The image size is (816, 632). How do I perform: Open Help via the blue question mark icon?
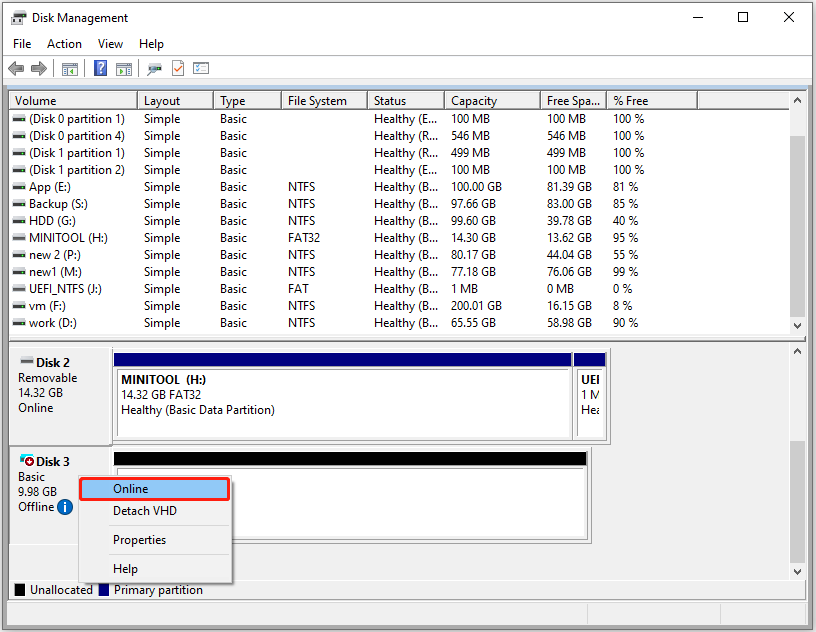coord(100,68)
